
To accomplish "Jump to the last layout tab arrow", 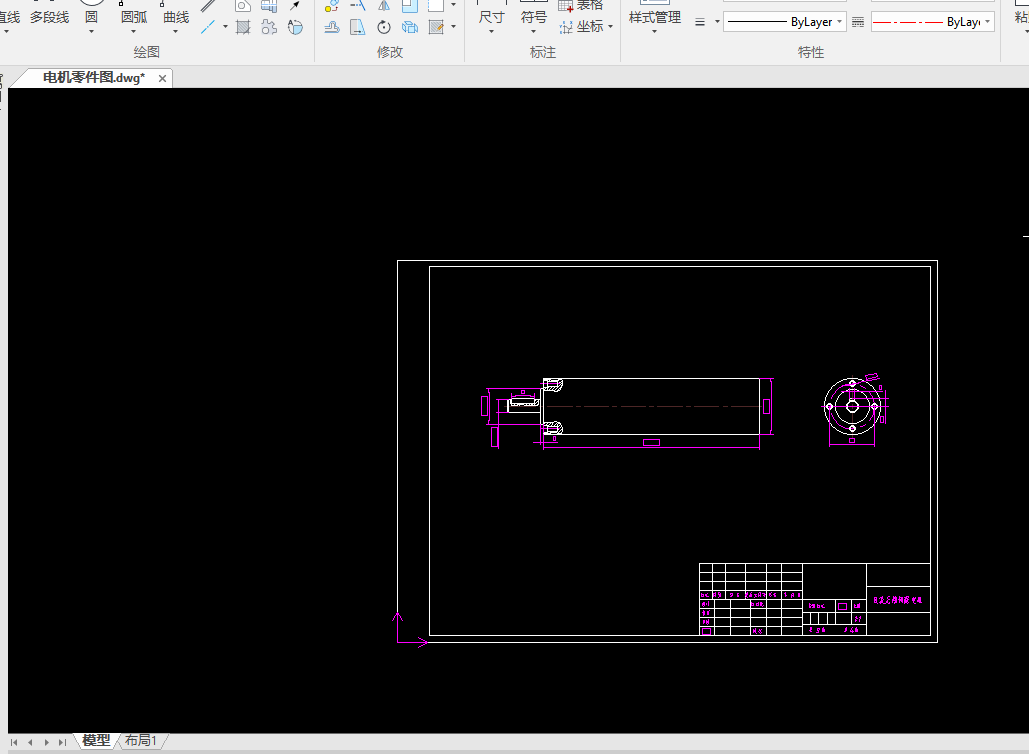I will point(63,742).
